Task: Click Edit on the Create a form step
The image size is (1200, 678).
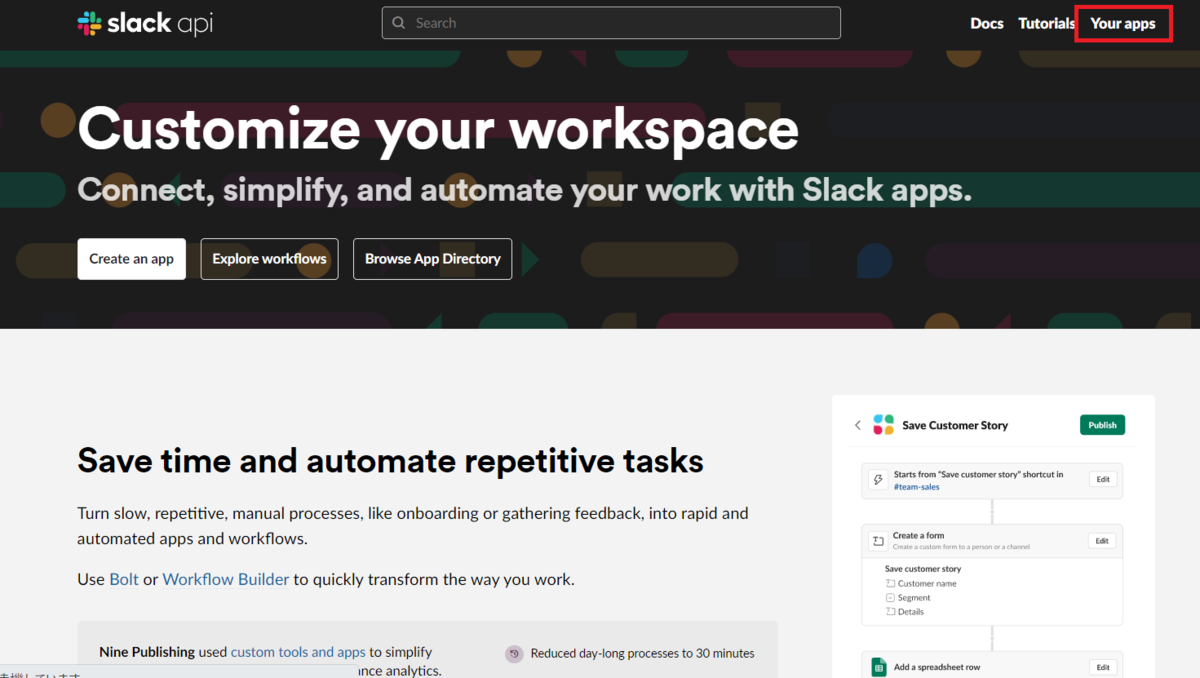Action: pyautogui.click(x=1102, y=541)
